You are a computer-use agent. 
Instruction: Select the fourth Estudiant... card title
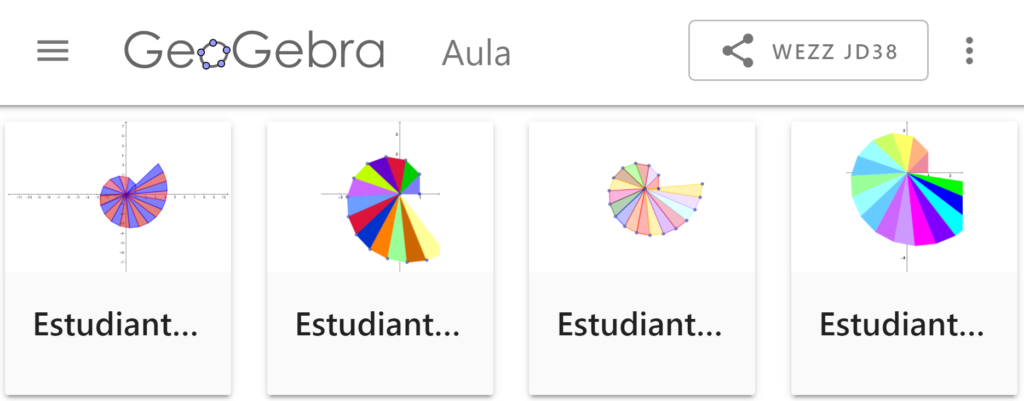coord(902,324)
